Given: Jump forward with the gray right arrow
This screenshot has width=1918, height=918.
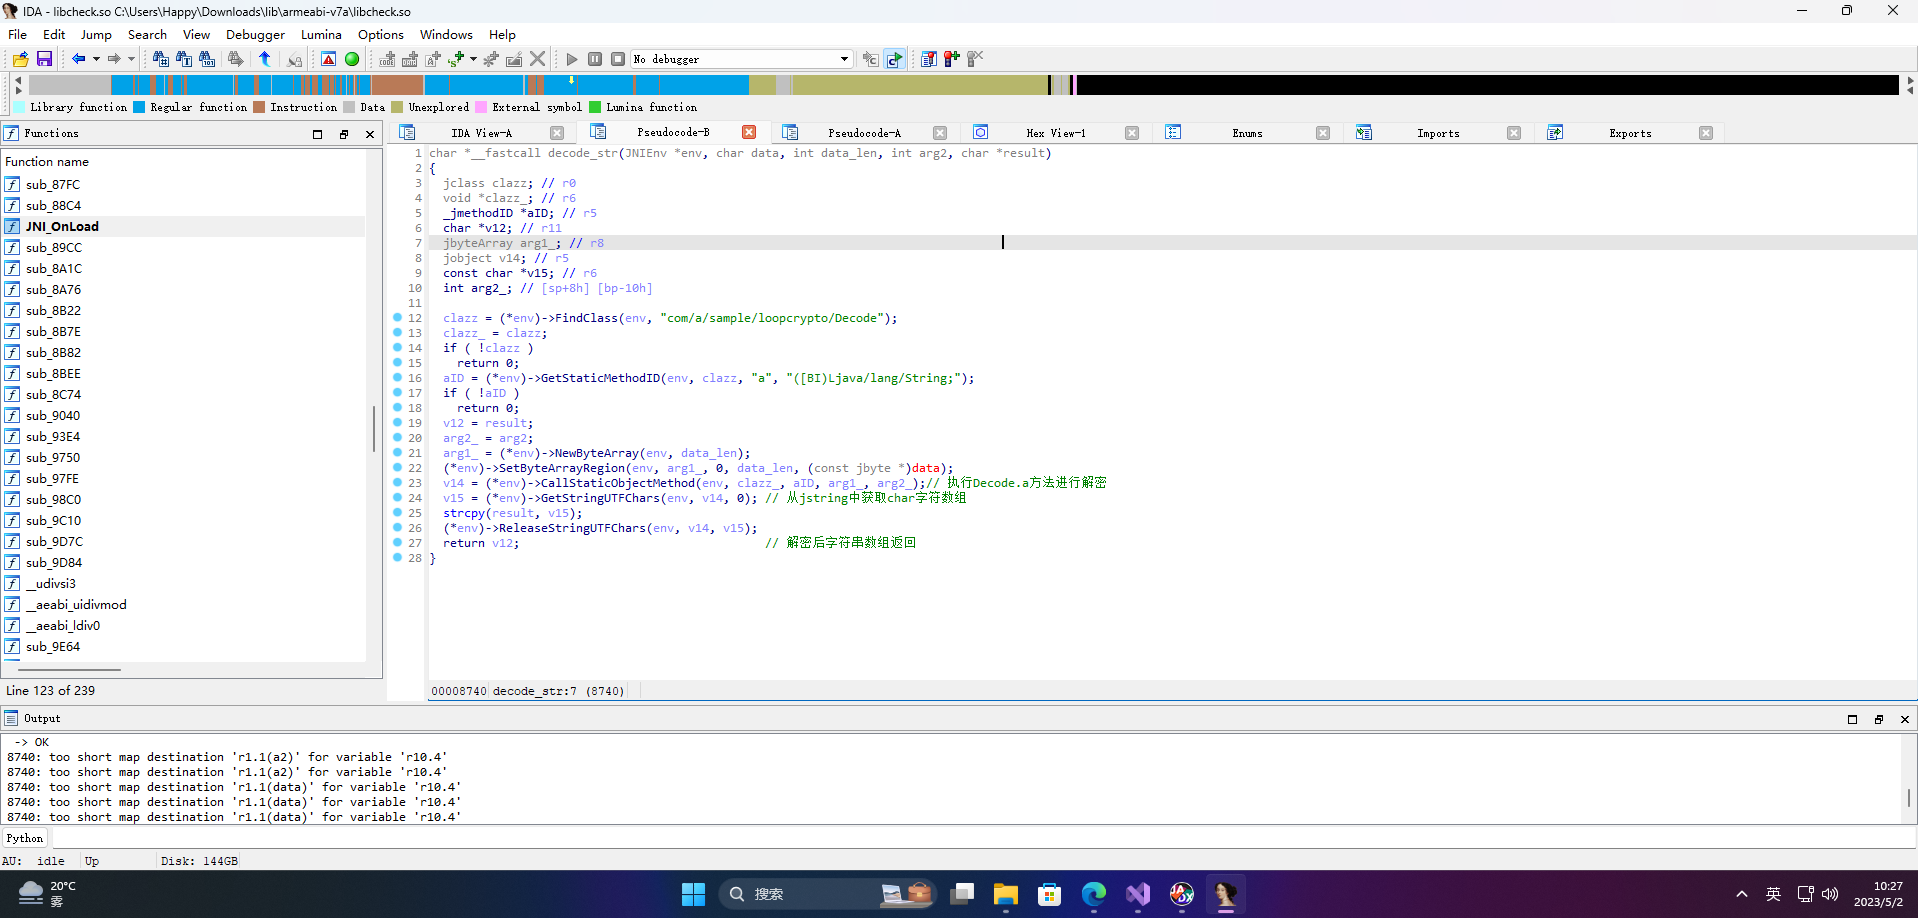Looking at the screenshot, I should 114,59.
